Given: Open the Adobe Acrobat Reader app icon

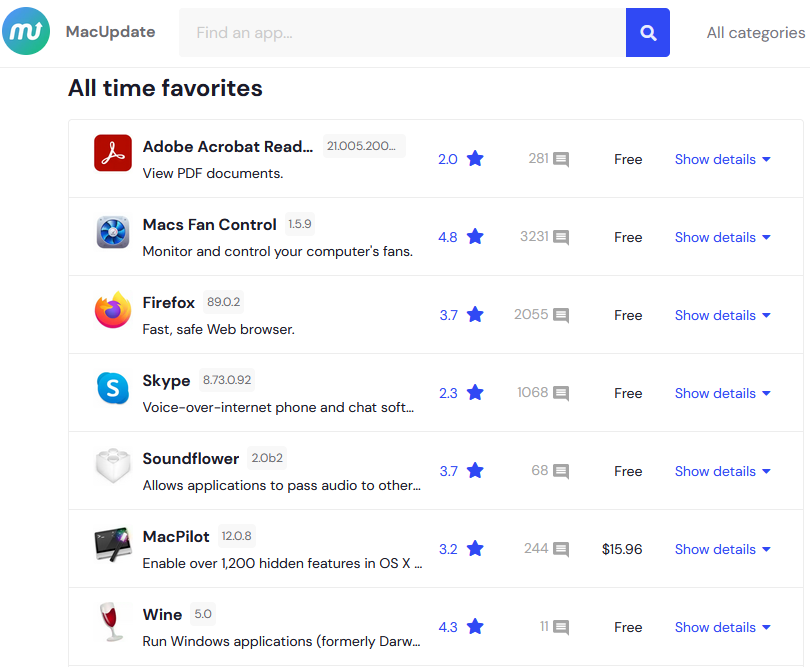Looking at the screenshot, I should pyautogui.click(x=113, y=153).
